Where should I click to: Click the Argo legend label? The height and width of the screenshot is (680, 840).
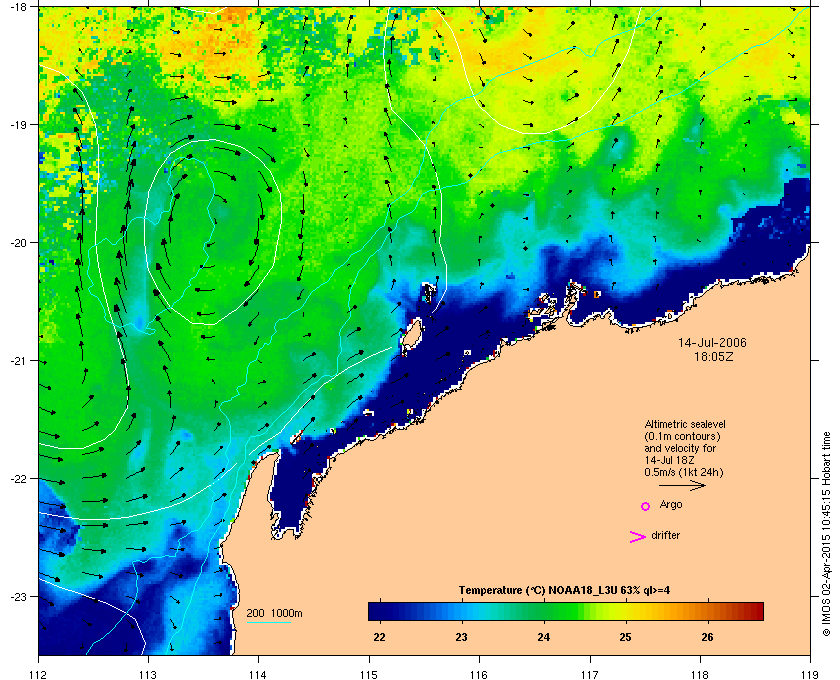click(671, 505)
